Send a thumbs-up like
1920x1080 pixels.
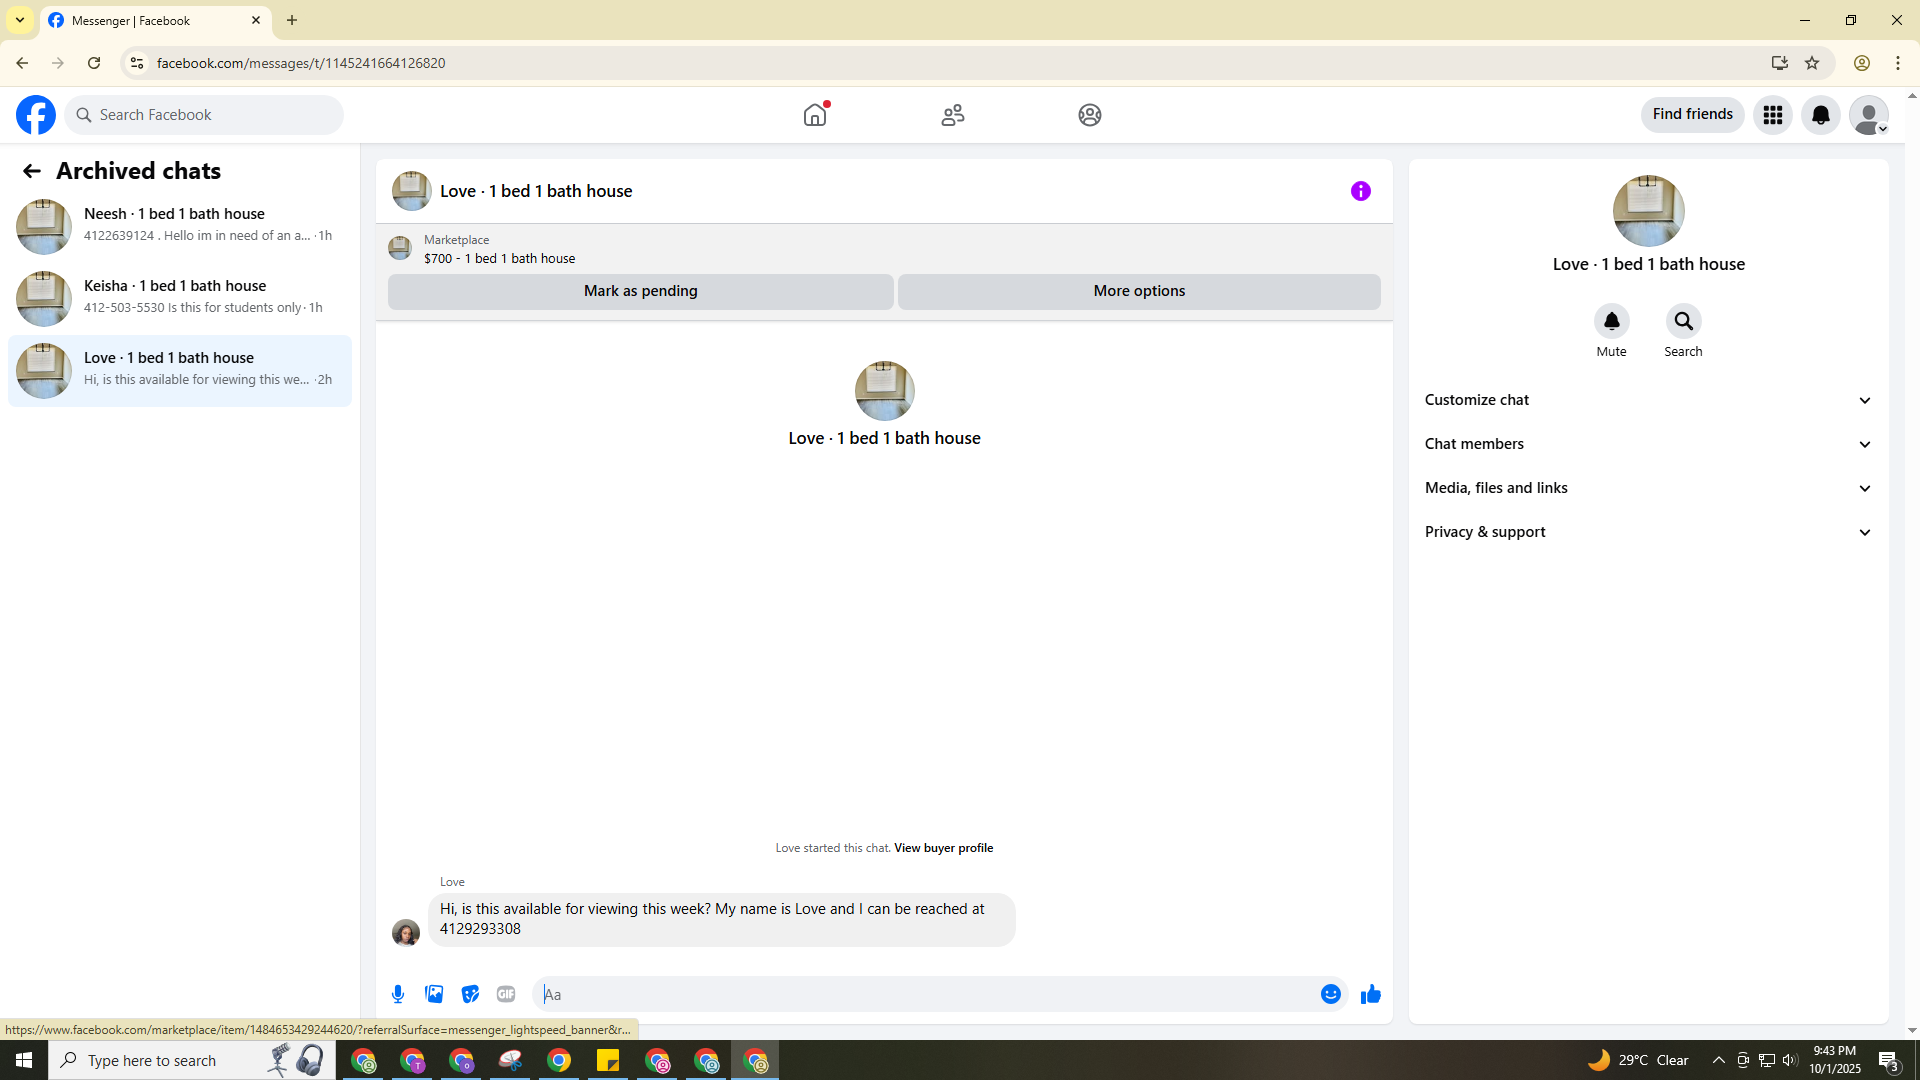pos(1370,994)
